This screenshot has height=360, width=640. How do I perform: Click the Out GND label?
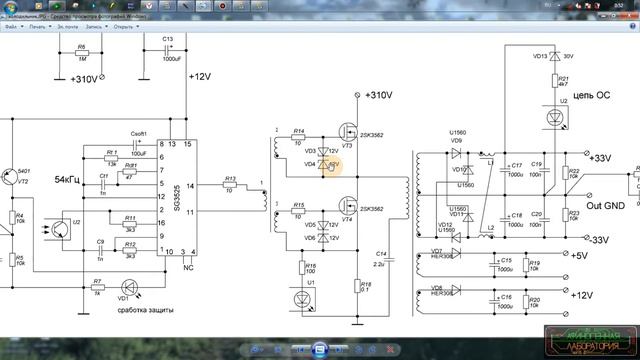[605, 206]
